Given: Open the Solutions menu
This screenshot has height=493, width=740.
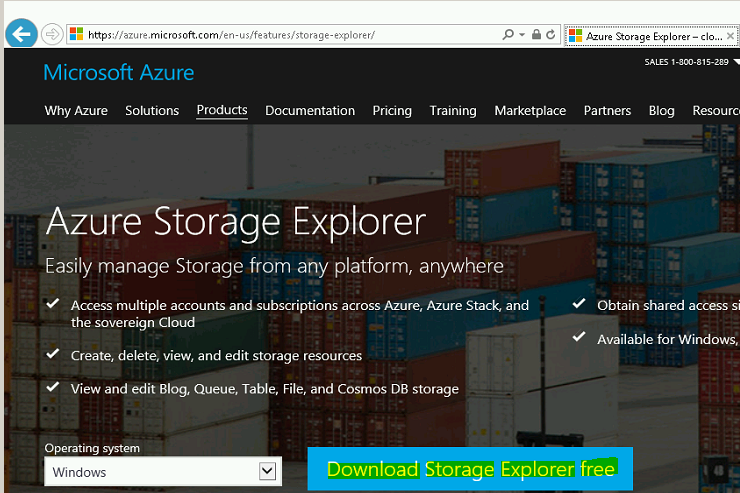Looking at the screenshot, I should point(152,110).
